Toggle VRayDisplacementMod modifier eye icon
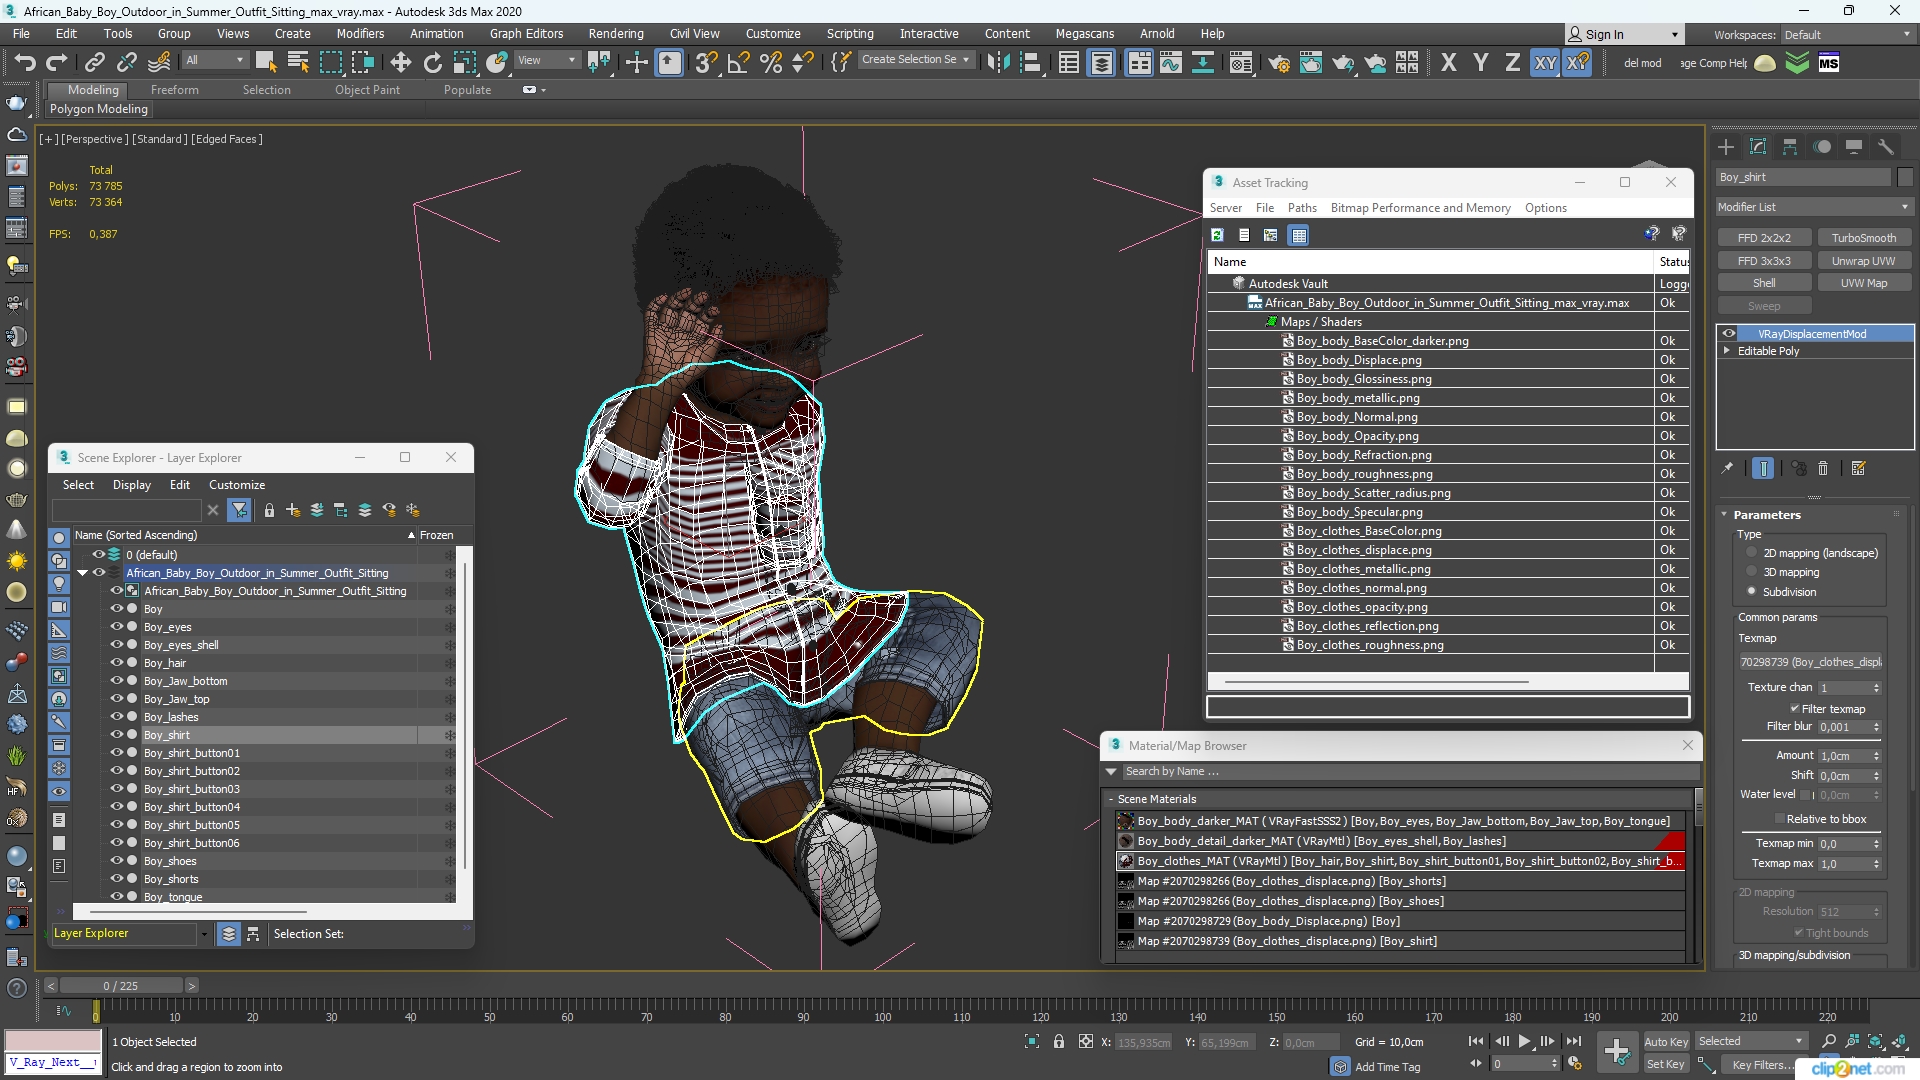The width and height of the screenshot is (1920, 1080). [1728, 334]
